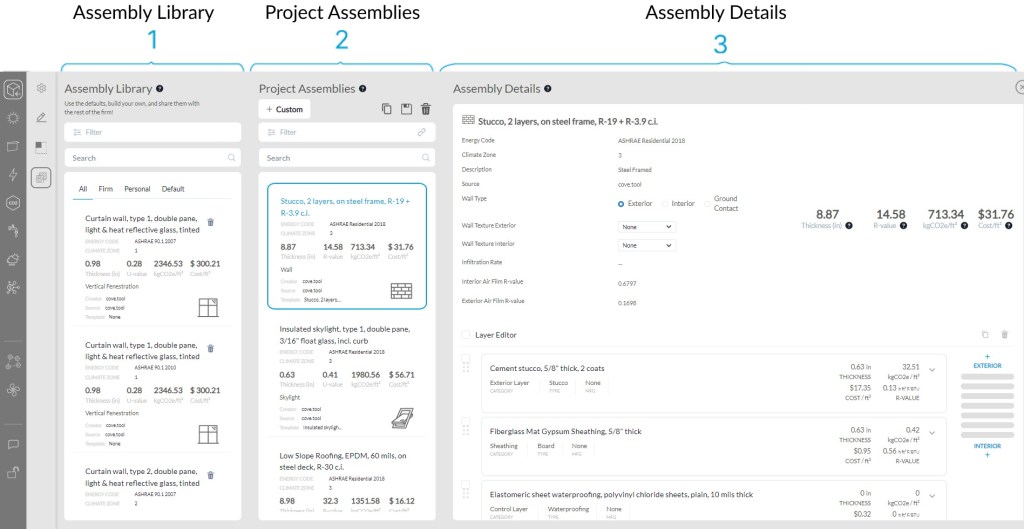Open the settings gear icon in secondary sidebar

click(x=41, y=88)
